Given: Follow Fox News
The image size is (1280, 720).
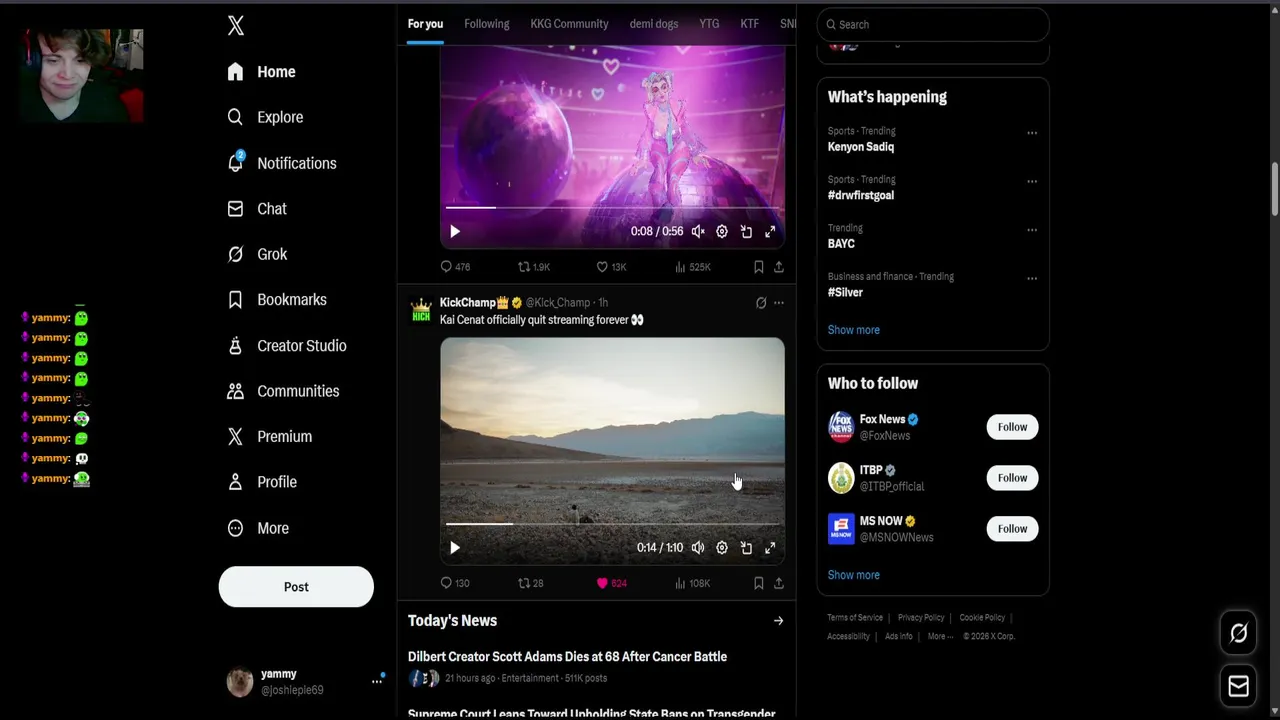Looking at the screenshot, I should (x=1012, y=427).
